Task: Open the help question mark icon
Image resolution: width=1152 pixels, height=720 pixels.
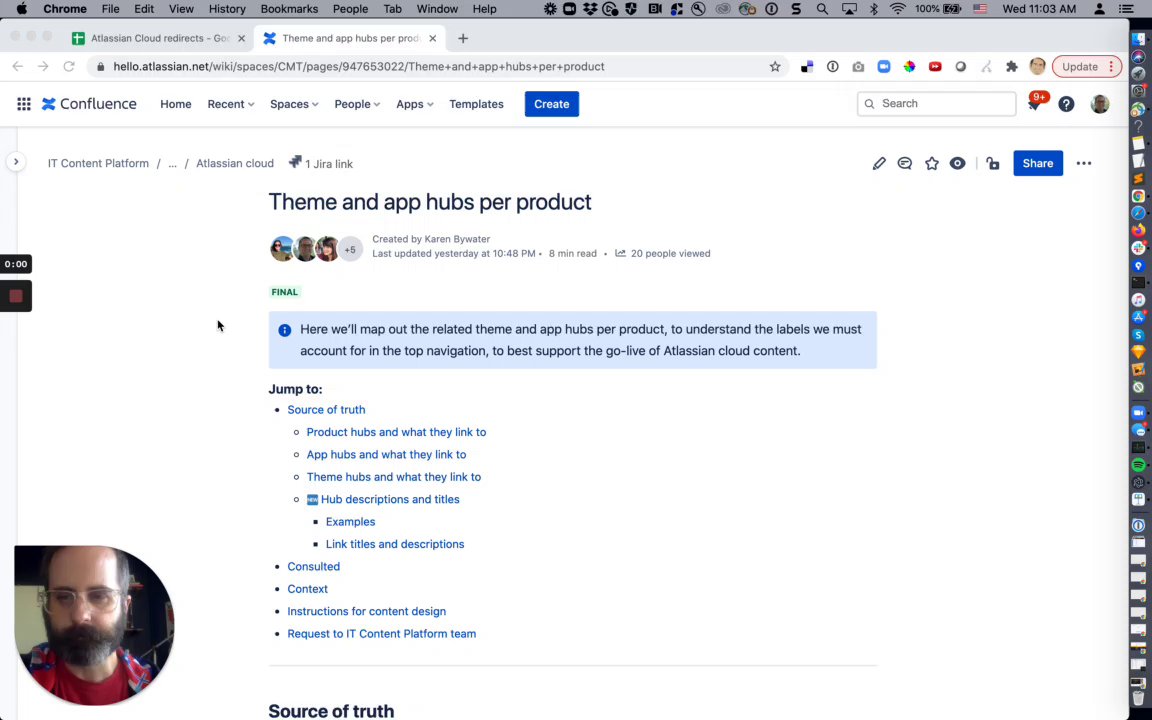Action: pyautogui.click(x=1066, y=104)
